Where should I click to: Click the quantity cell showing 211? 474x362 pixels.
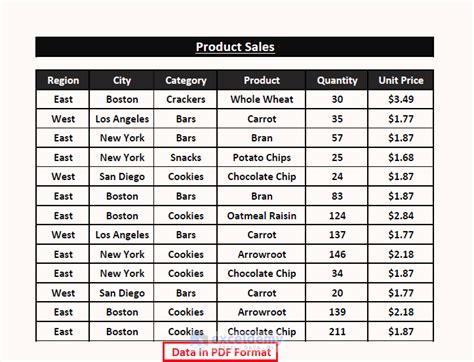tap(337, 332)
